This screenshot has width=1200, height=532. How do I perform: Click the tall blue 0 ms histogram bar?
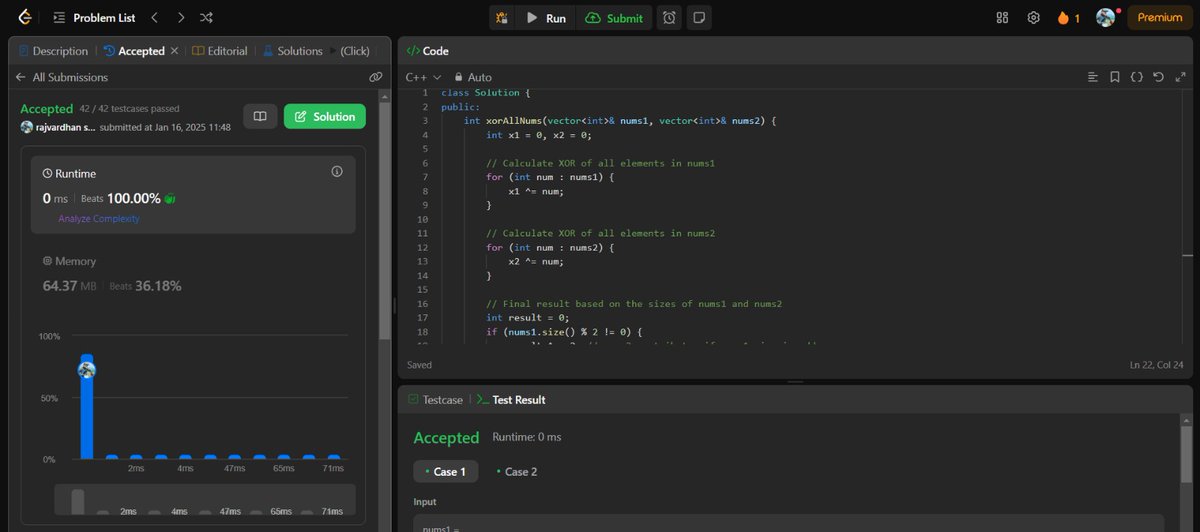pyautogui.click(x=87, y=406)
